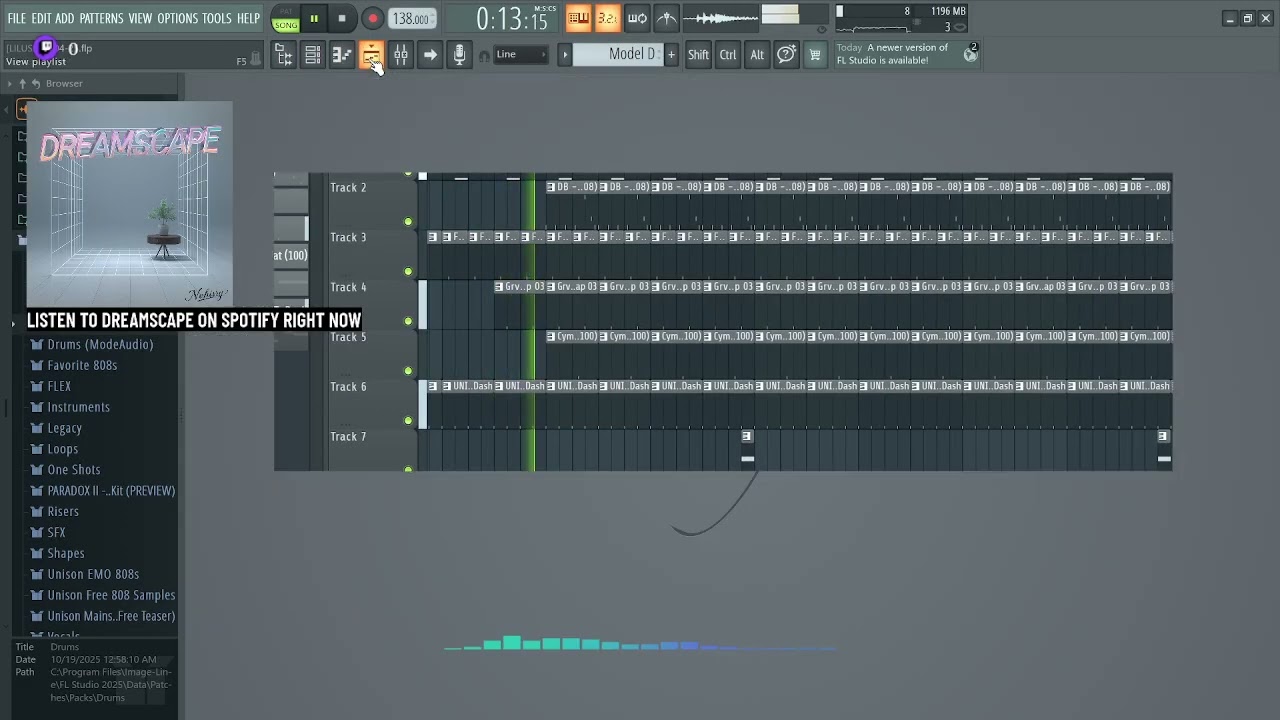
Task: Open the Risers folder
Action: click(x=62, y=512)
